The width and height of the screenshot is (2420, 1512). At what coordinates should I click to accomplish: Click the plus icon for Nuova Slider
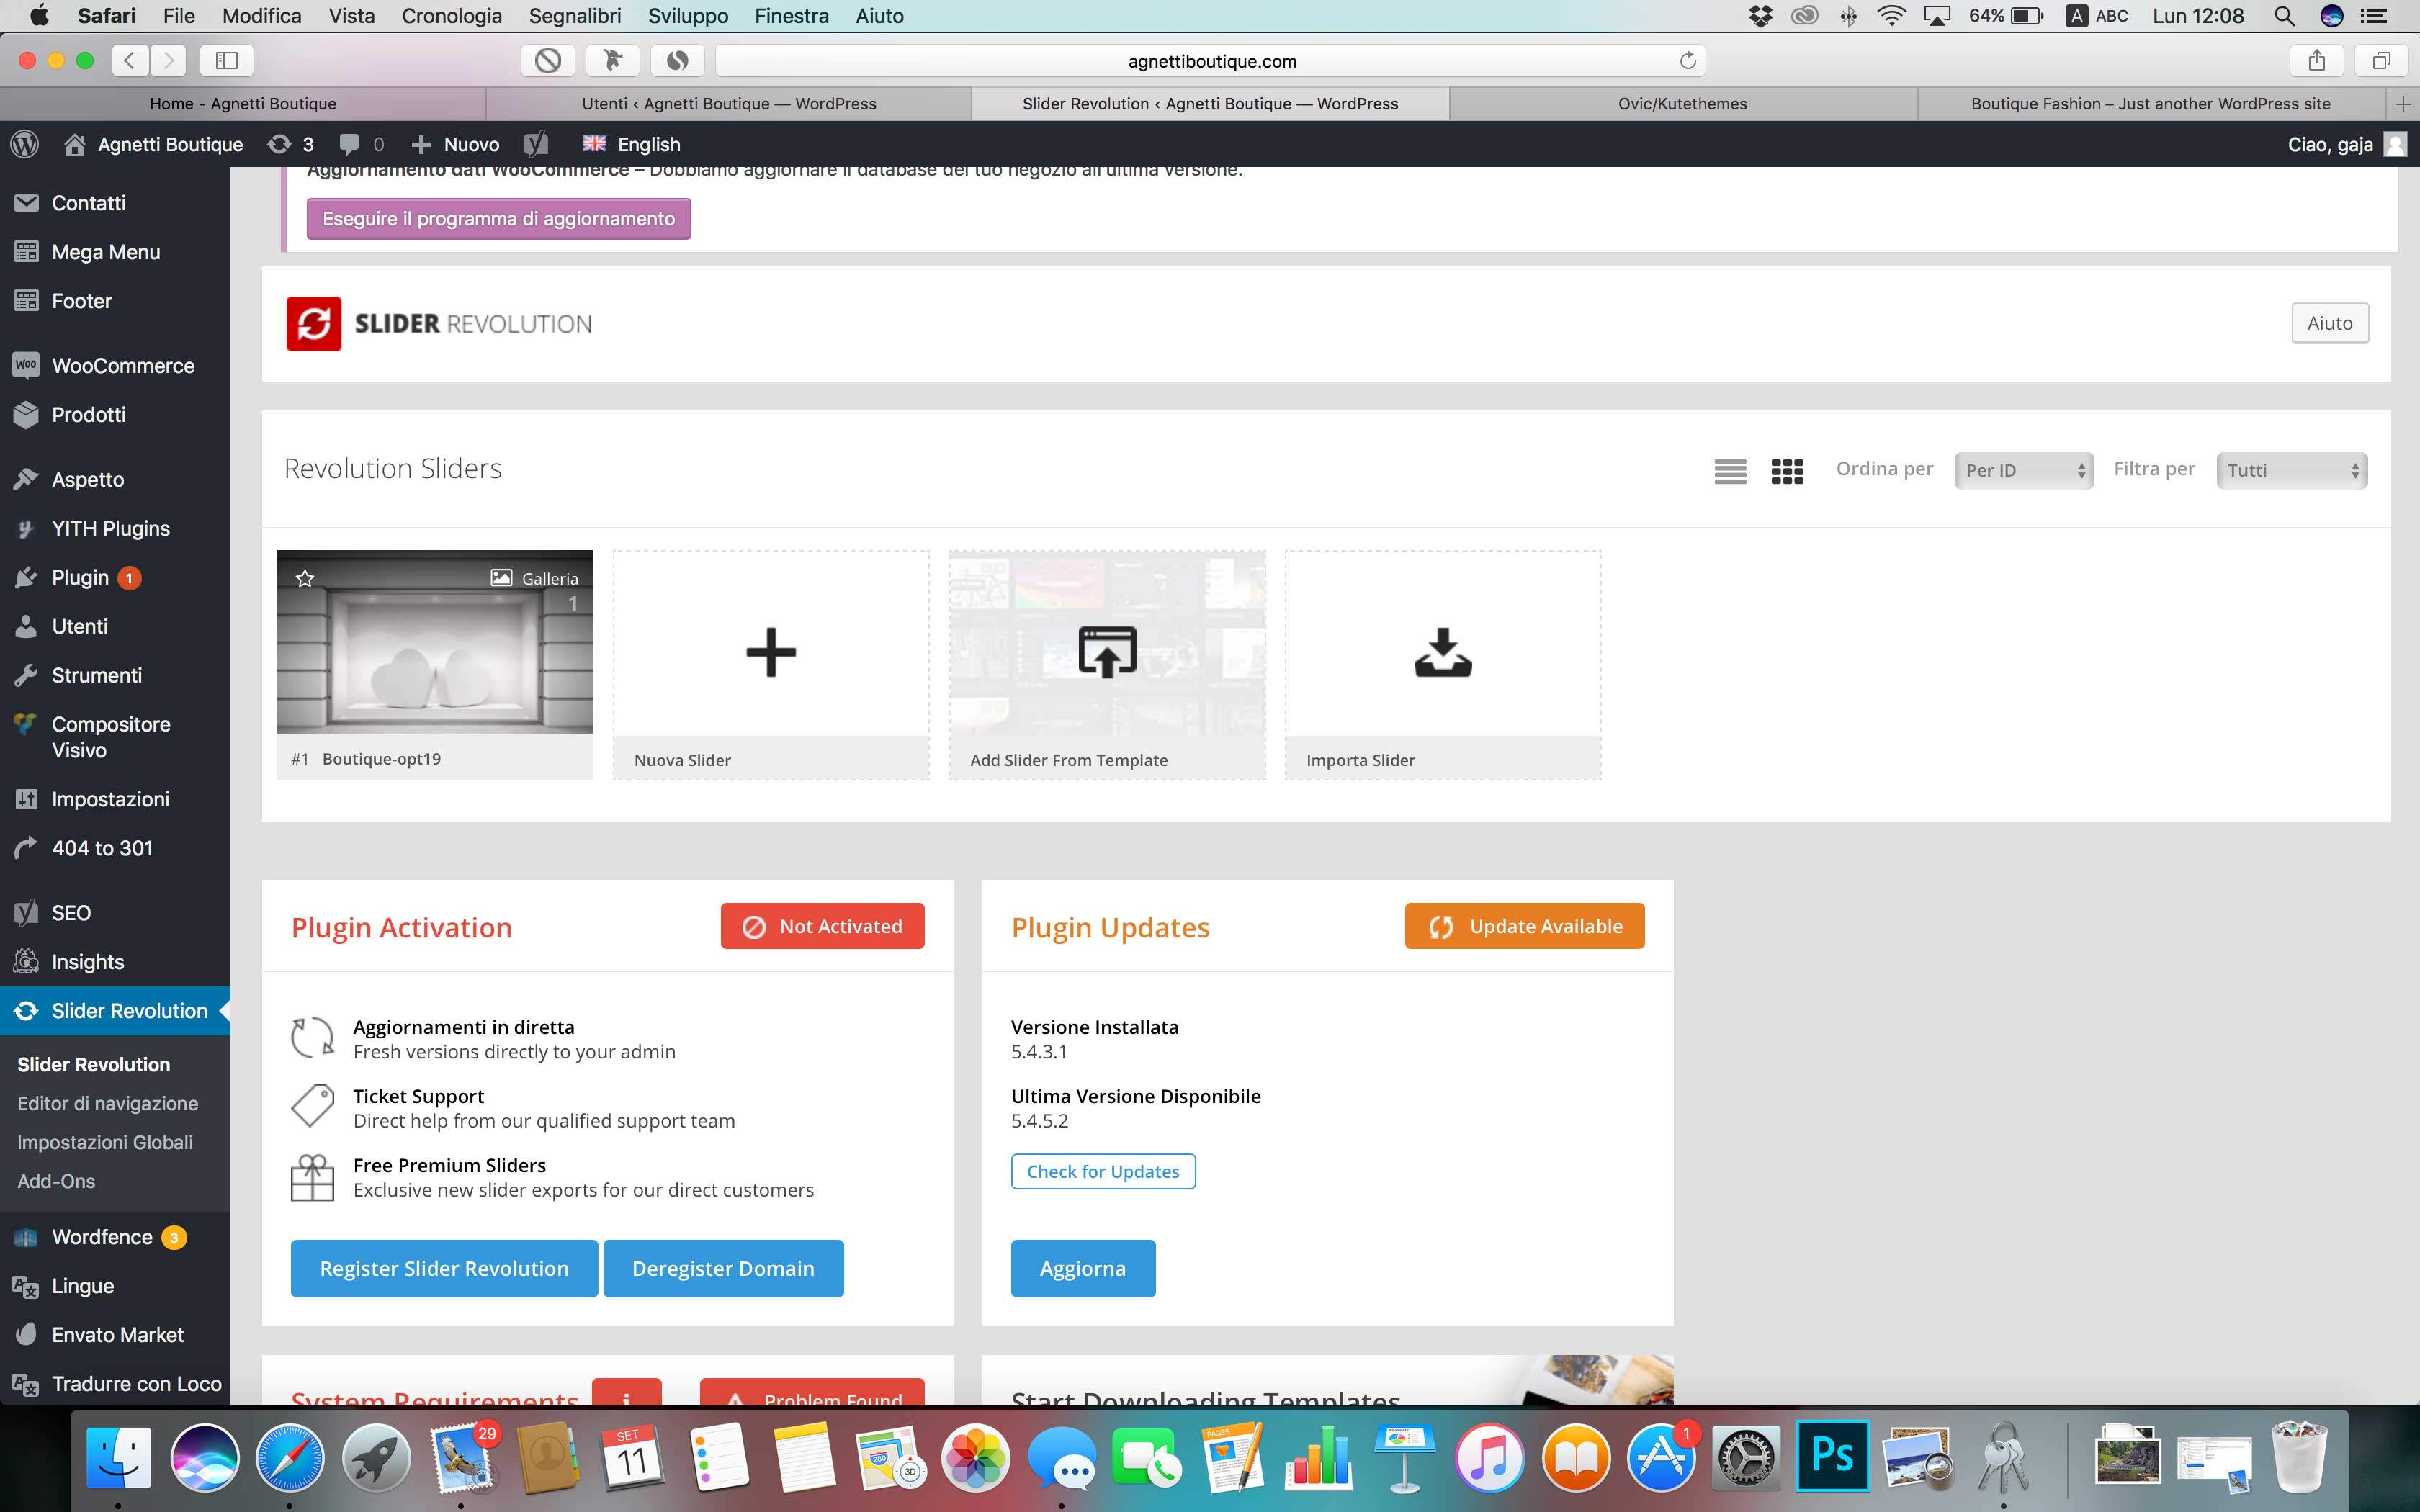pyautogui.click(x=771, y=652)
